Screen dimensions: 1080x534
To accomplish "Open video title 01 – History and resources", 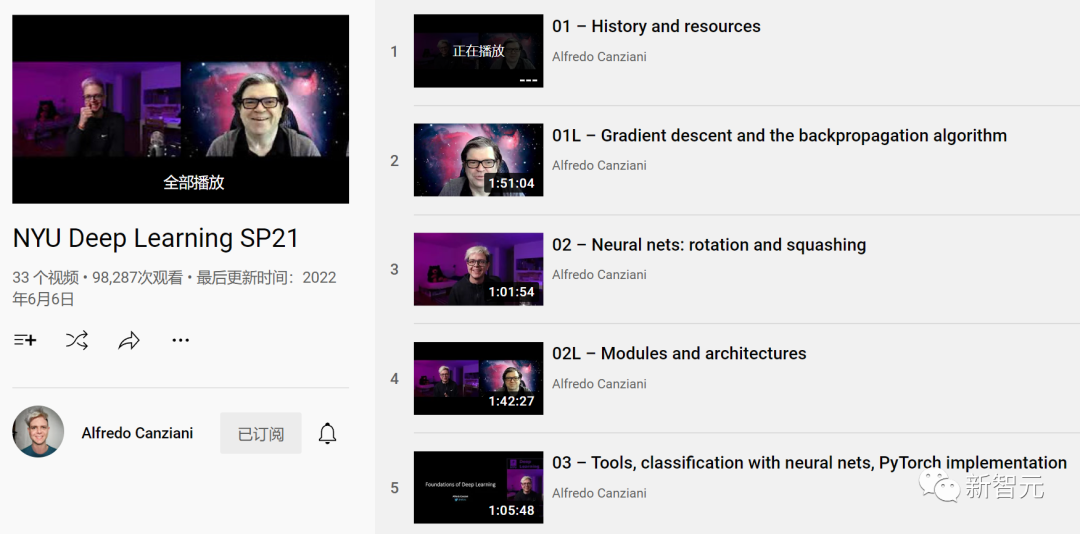I will click(x=656, y=26).
